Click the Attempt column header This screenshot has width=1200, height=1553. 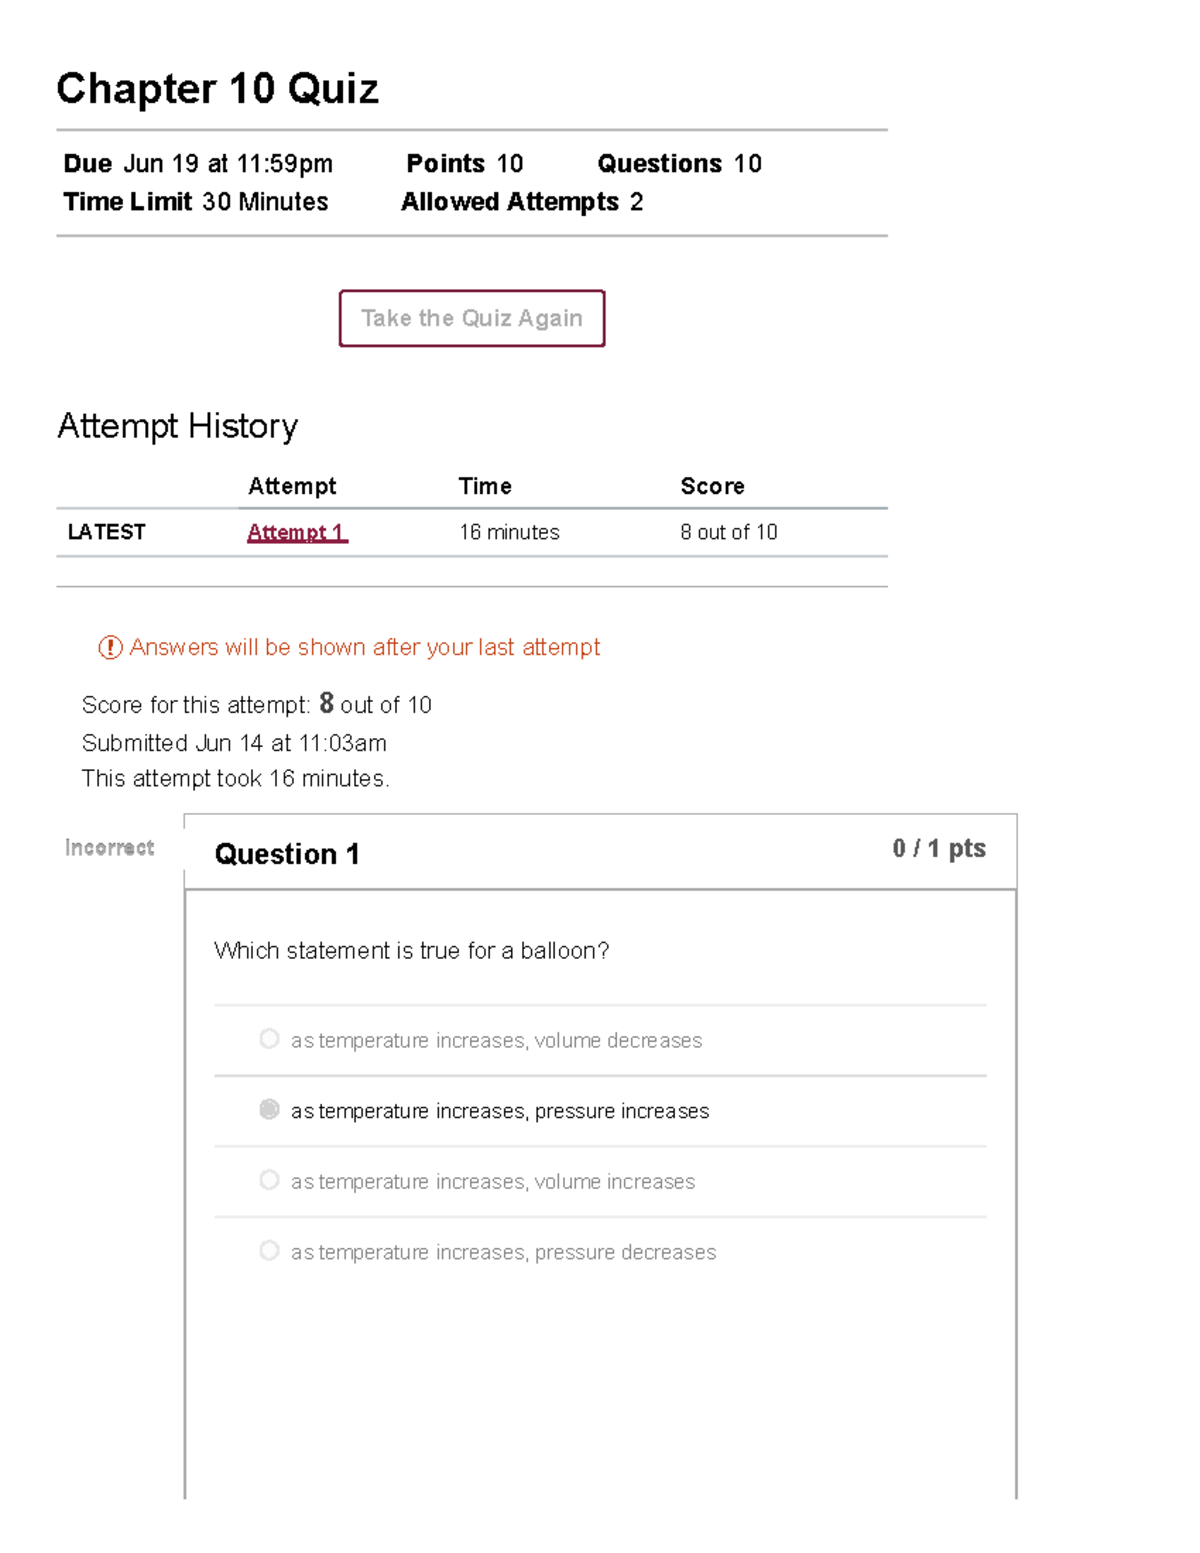coord(293,486)
